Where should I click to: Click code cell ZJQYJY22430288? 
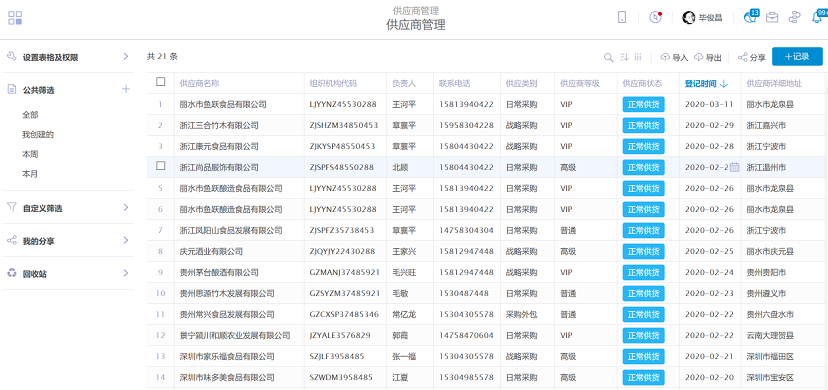342,252
